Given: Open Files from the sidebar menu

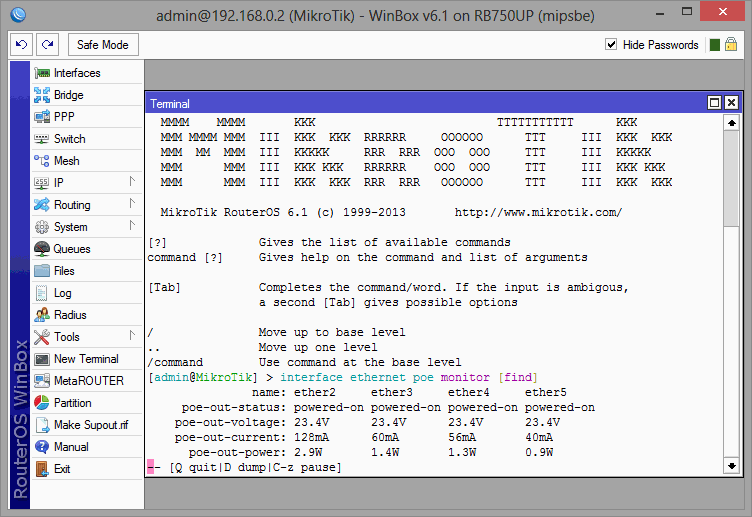Looking at the screenshot, I should pos(87,271).
